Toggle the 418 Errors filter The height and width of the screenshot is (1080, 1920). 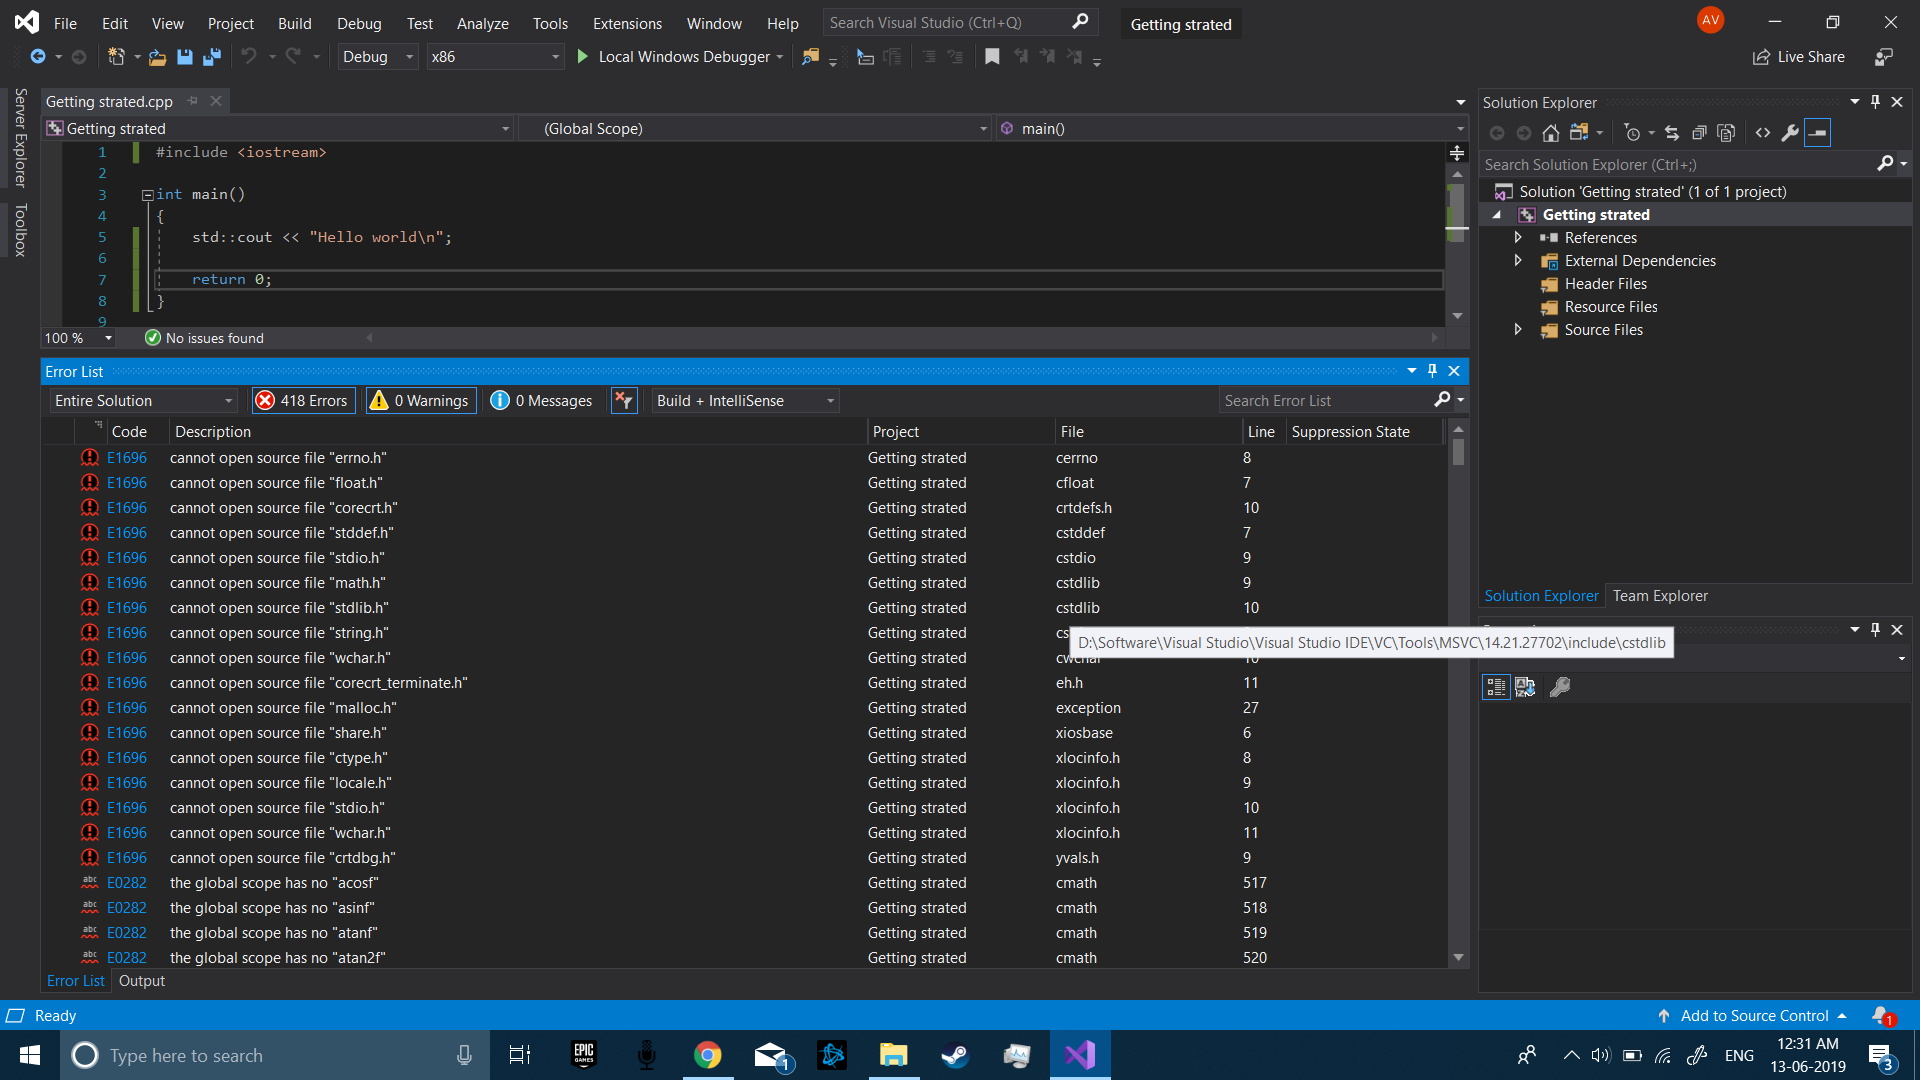(x=303, y=401)
